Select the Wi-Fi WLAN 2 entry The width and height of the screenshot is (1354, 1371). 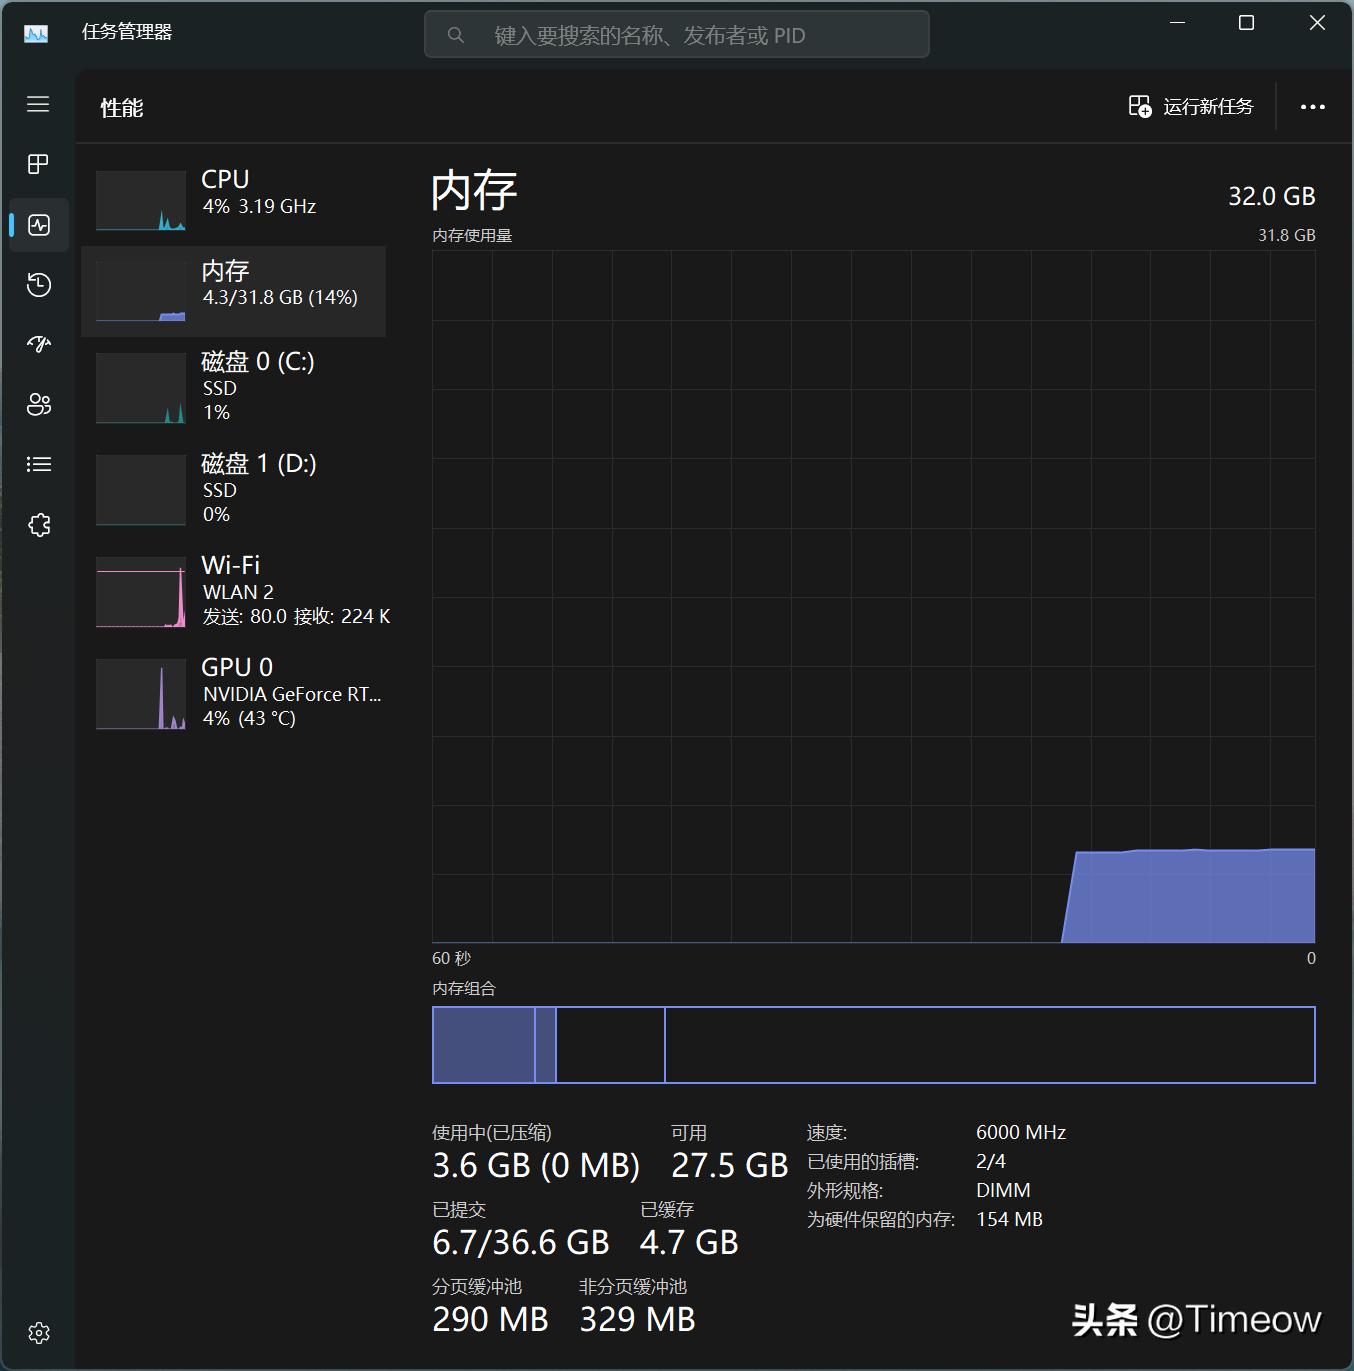pos(235,591)
